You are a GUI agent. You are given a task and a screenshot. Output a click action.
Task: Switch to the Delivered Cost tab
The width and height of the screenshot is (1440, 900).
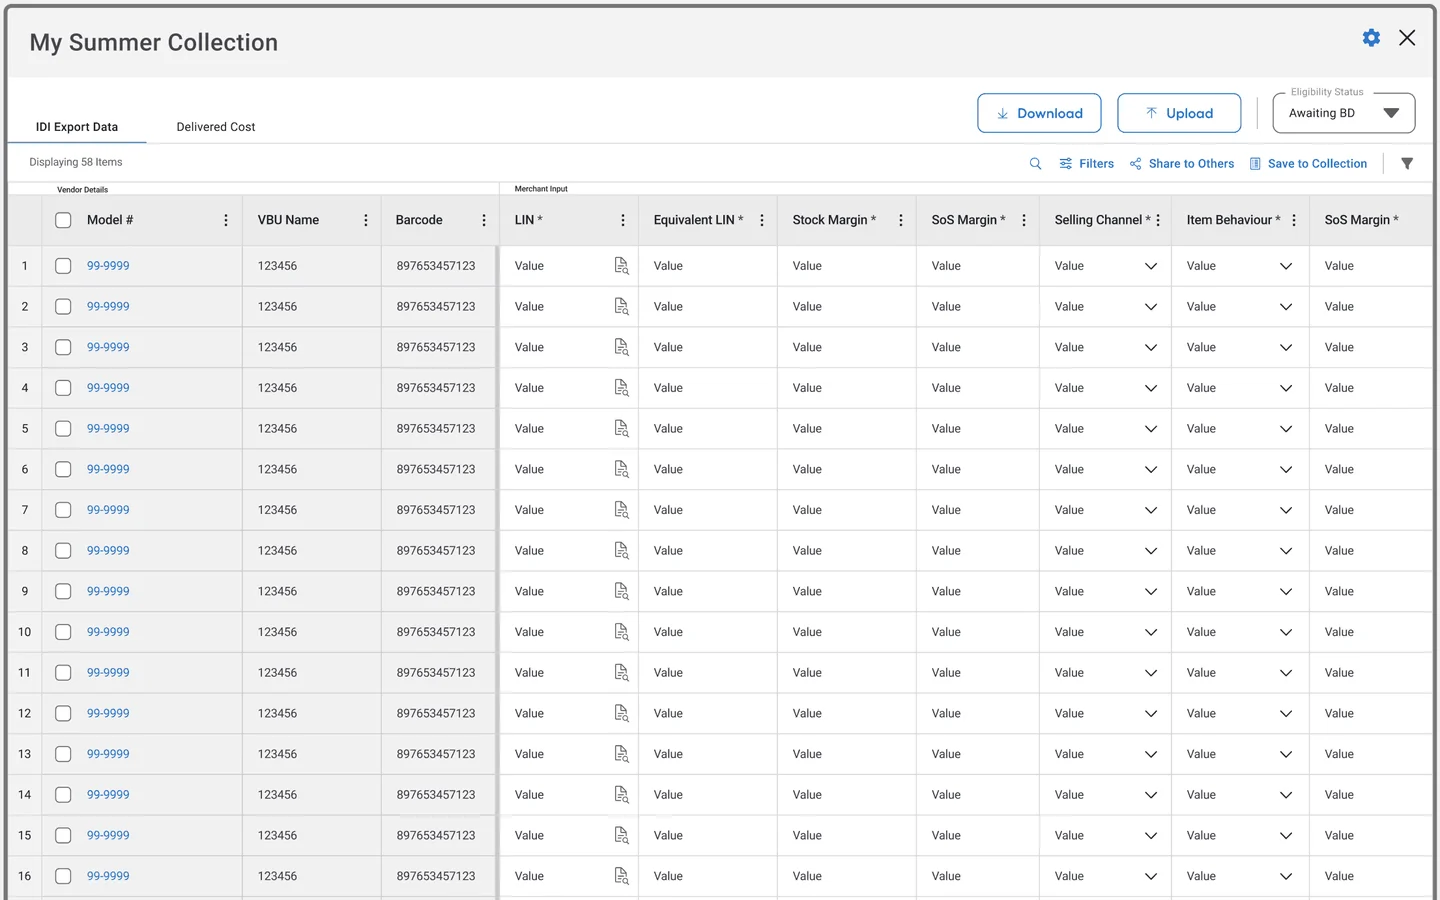coord(216,127)
